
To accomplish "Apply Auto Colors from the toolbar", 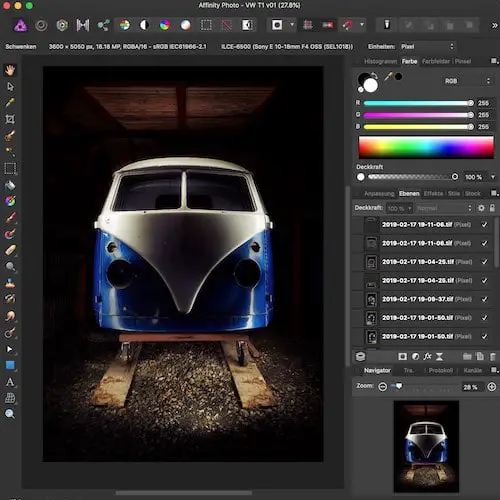I will (165, 25).
